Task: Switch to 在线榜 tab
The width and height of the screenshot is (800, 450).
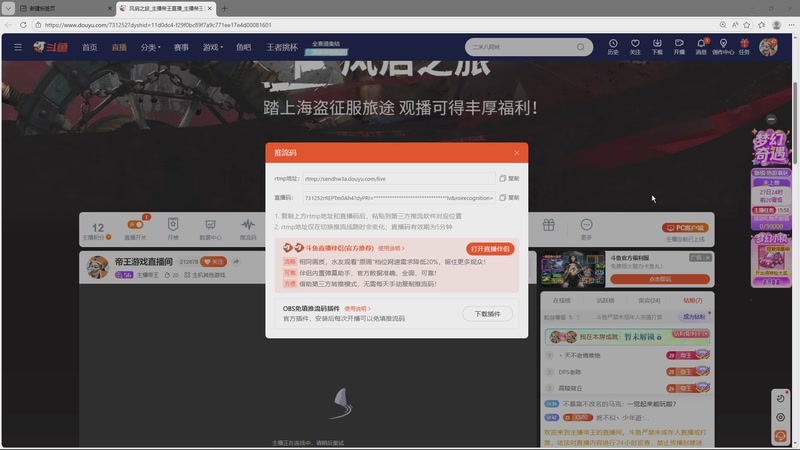Action: tap(562, 301)
